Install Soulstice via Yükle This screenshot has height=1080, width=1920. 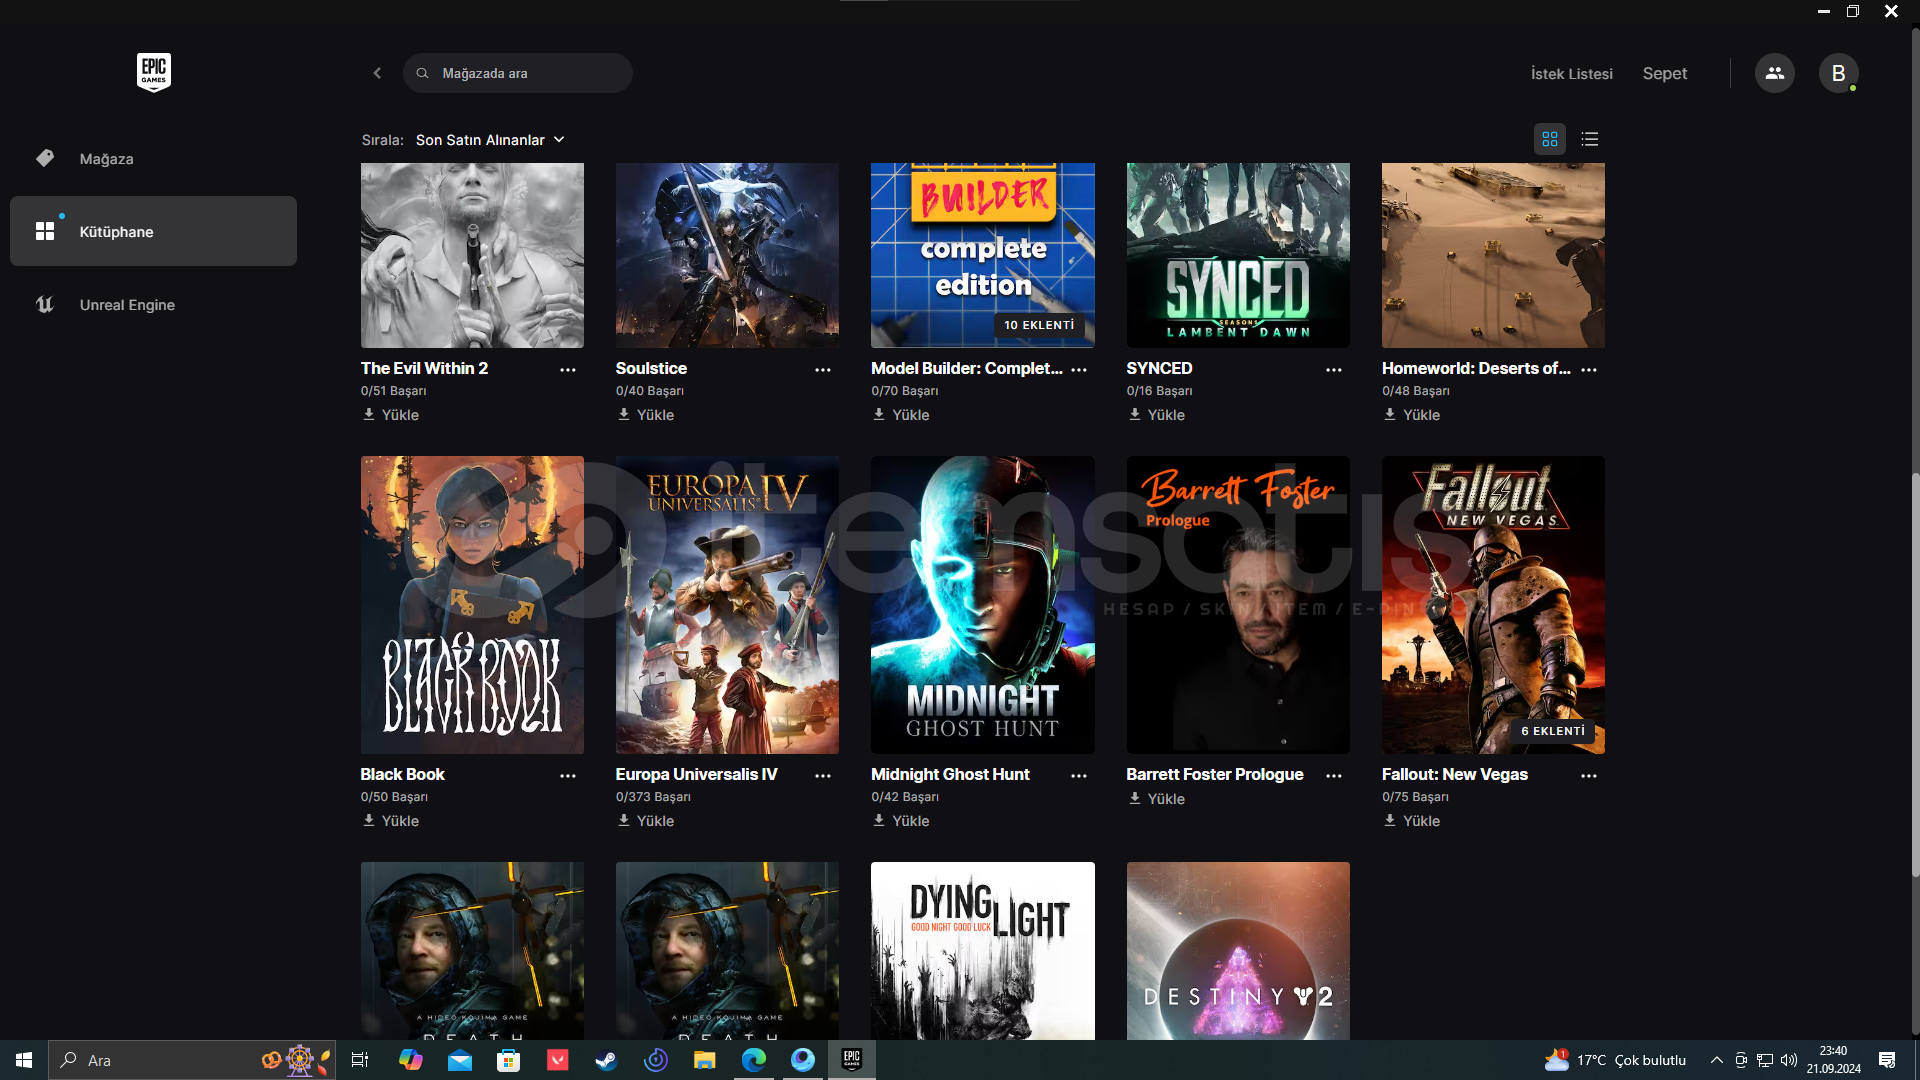pyautogui.click(x=646, y=414)
